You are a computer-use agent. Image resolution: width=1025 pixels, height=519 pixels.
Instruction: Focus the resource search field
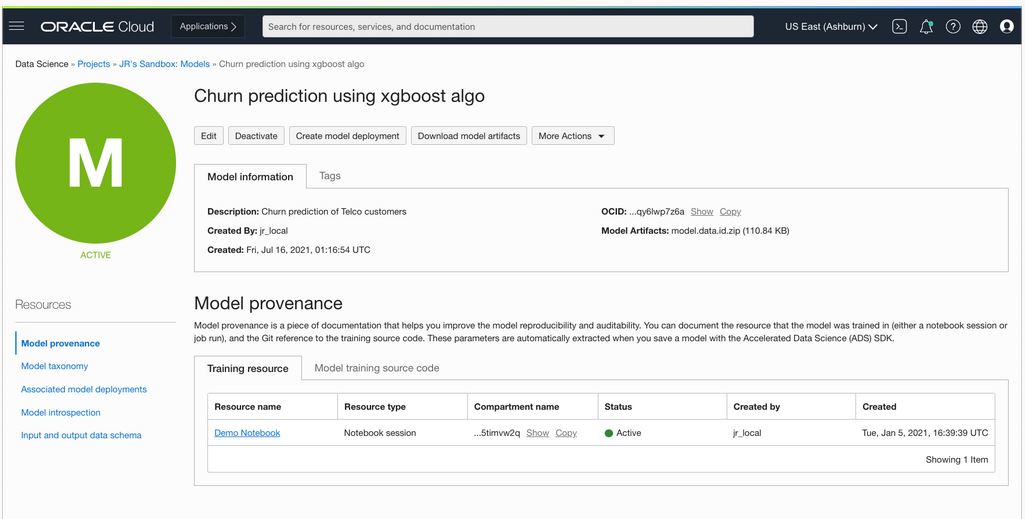[508, 27]
